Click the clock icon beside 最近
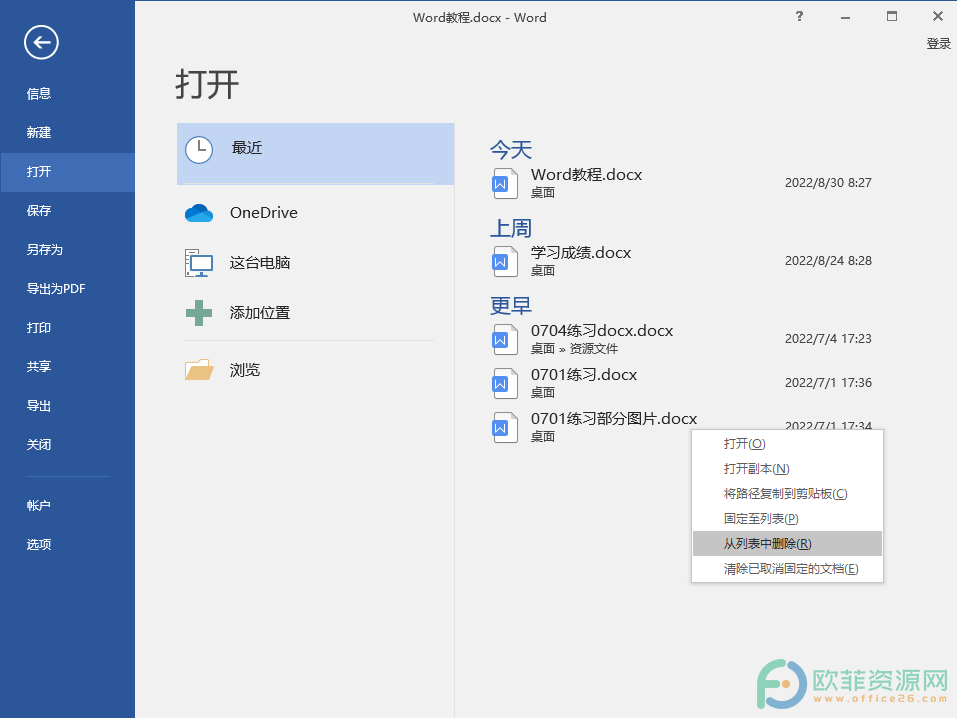957x718 pixels. [199, 150]
